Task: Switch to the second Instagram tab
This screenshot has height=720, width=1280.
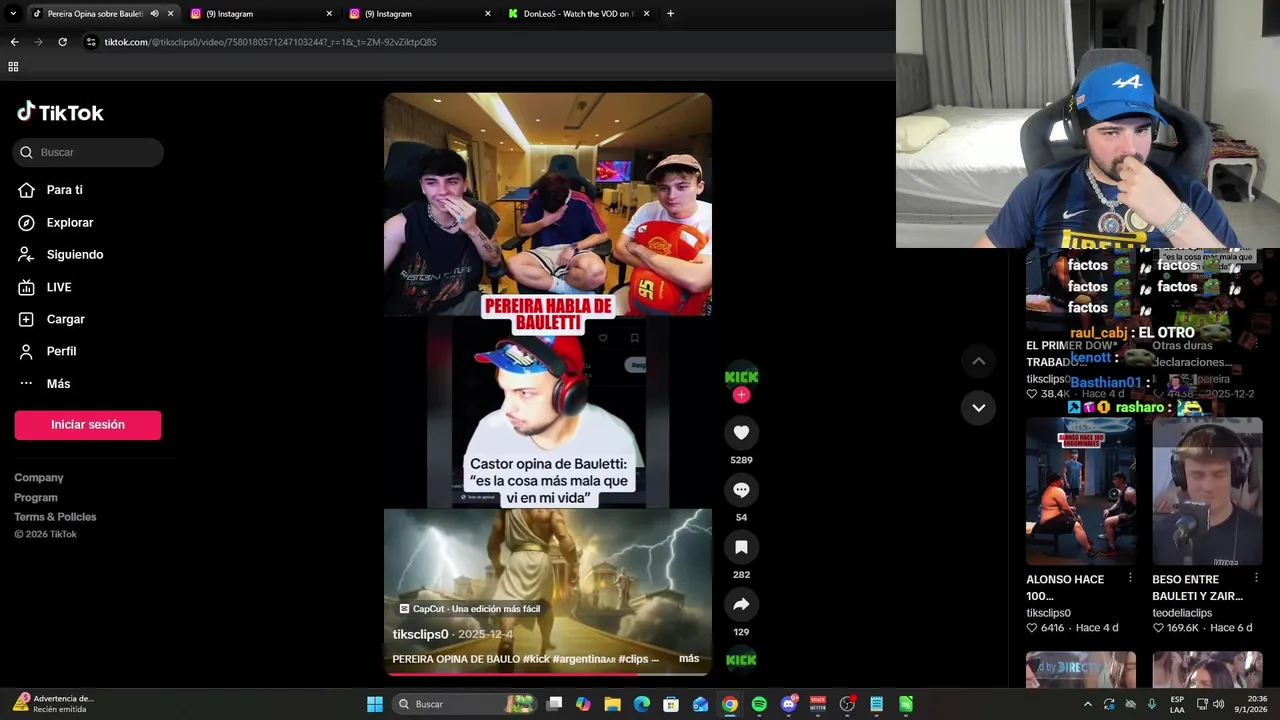Action: tap(420, 14)
